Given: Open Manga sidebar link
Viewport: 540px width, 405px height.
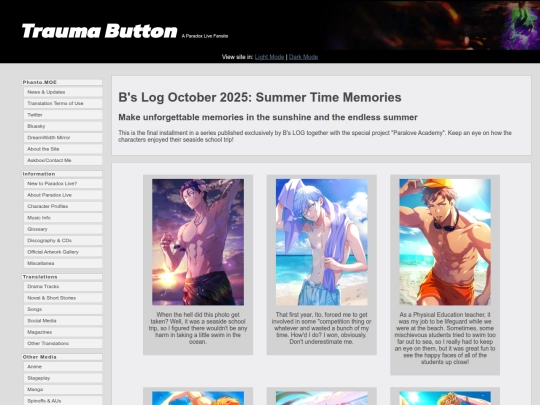Looking at the screenshot, I should click(63, 390).
